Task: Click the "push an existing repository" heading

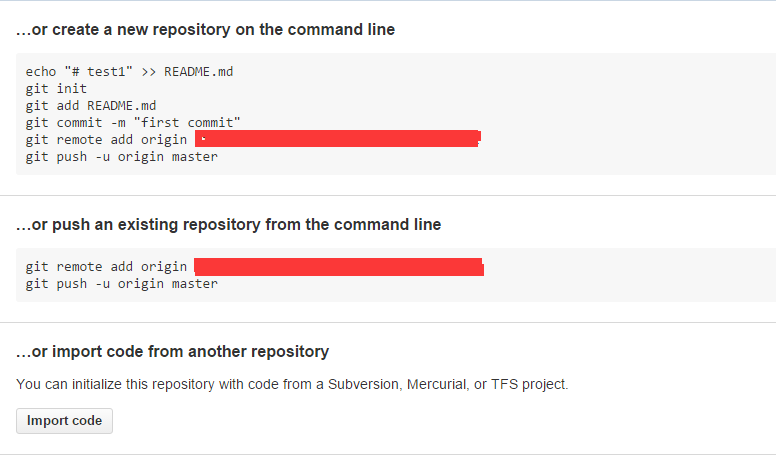Action: click(229, 225)
